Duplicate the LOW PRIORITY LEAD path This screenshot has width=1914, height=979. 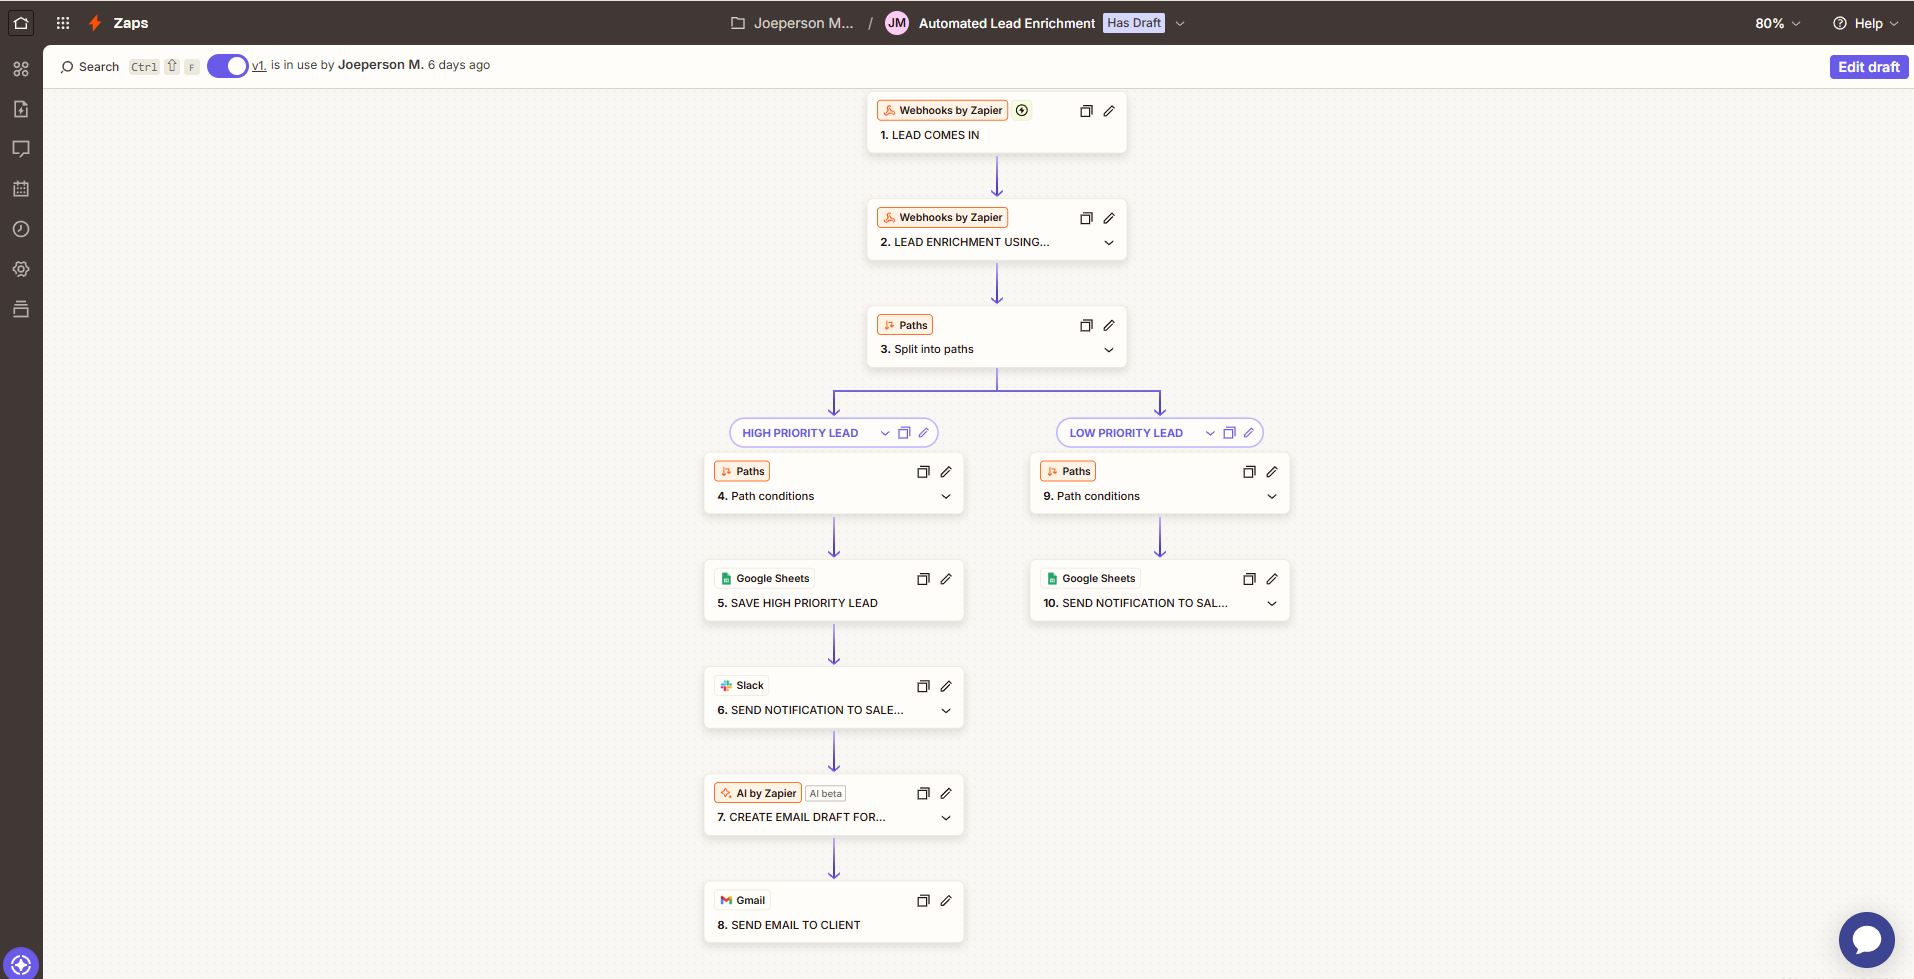[1229, 433]
